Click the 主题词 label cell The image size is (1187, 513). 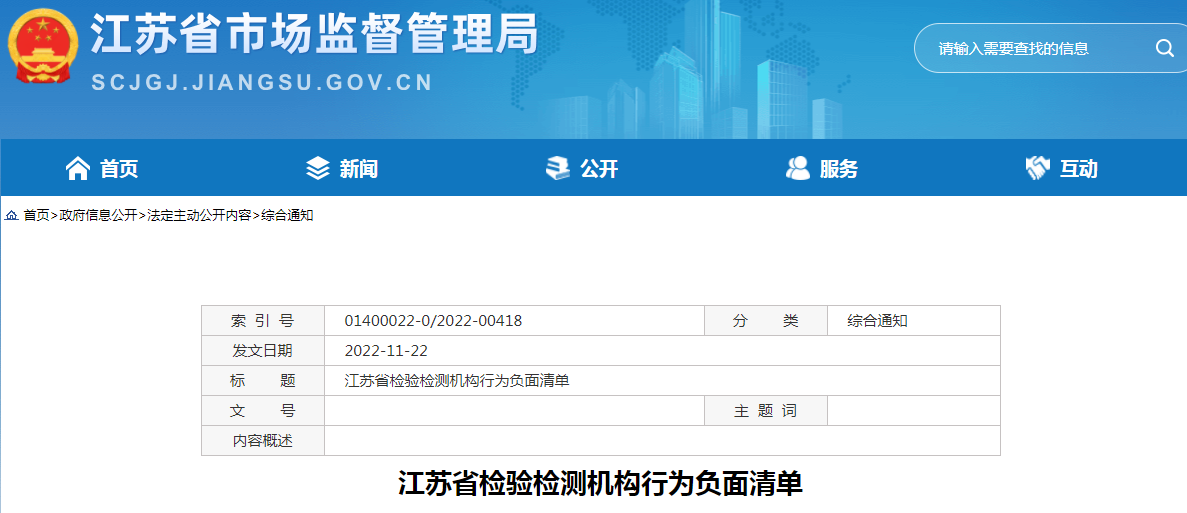(x=765, y=411)
